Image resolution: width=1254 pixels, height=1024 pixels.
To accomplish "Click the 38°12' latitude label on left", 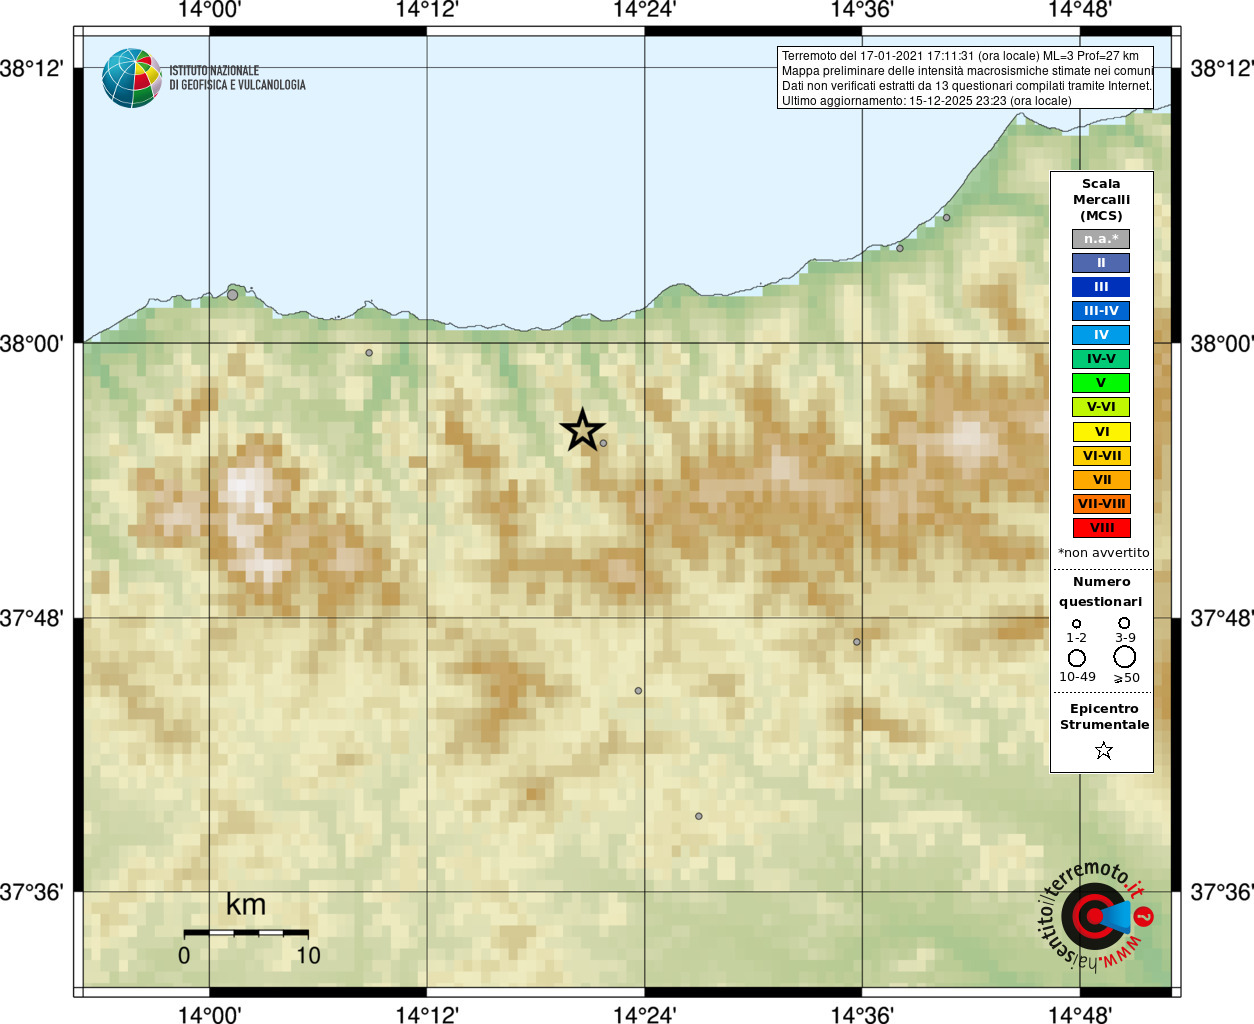I will (31, 69).
